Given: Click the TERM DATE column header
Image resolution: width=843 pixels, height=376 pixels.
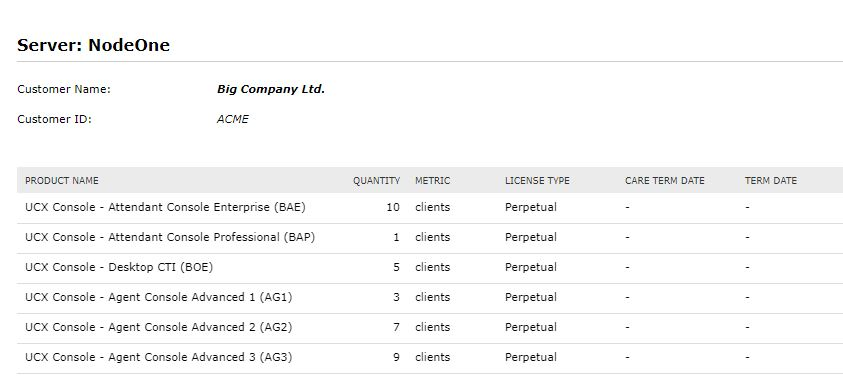Looking at the screenshot, I should (x=770, y=181).
